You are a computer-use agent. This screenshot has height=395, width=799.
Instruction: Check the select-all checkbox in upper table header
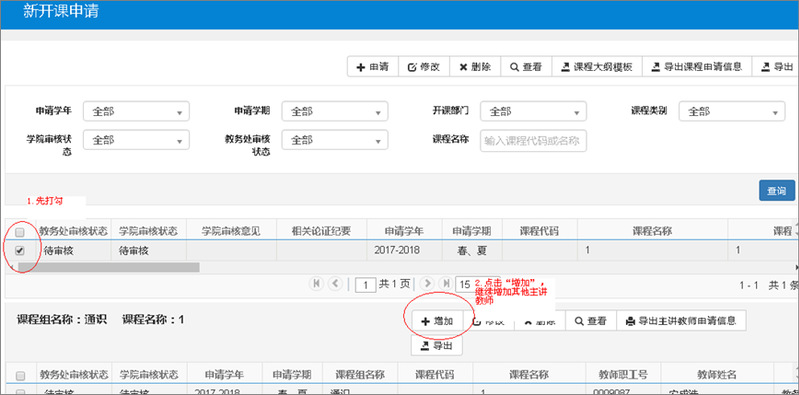[20, 232]
